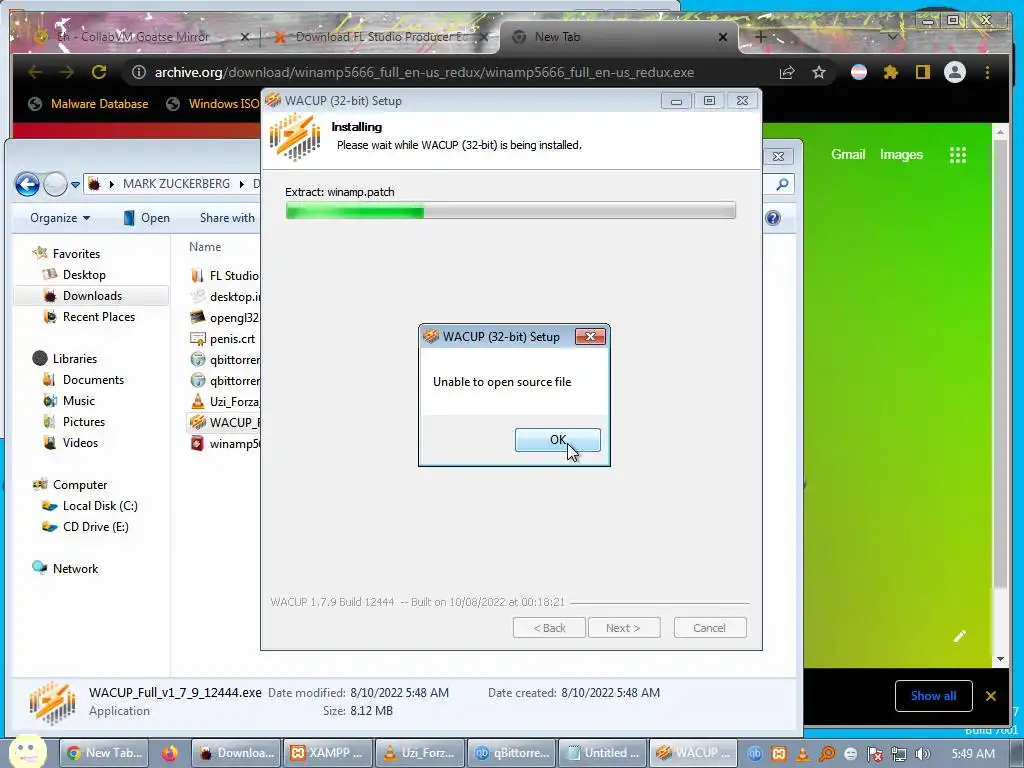Click the installer progress bar
The width and height of the screenshot is (1024, 768).
(x=511, y=211)
